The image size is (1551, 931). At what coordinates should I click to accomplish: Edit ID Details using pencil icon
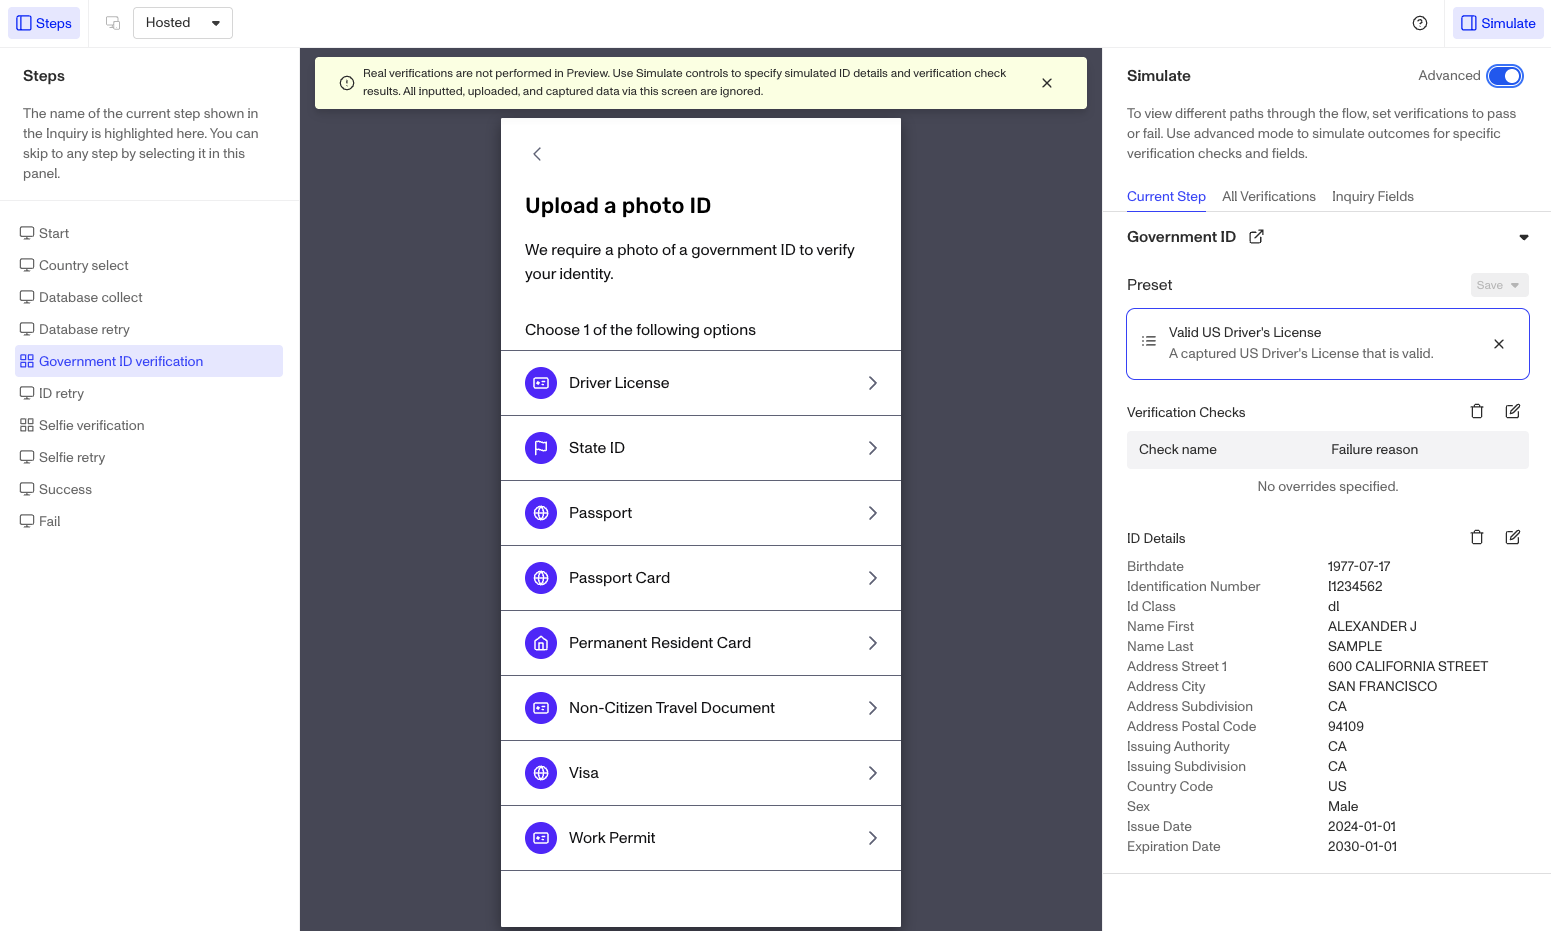tap(1513, 537)
